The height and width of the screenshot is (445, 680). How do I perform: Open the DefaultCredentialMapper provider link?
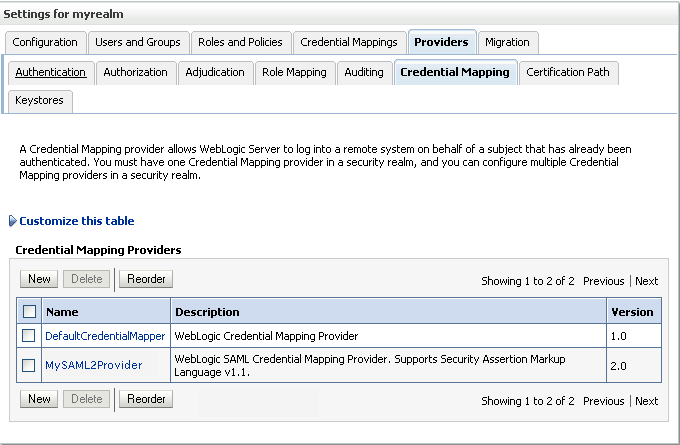[x=105, y=336]
